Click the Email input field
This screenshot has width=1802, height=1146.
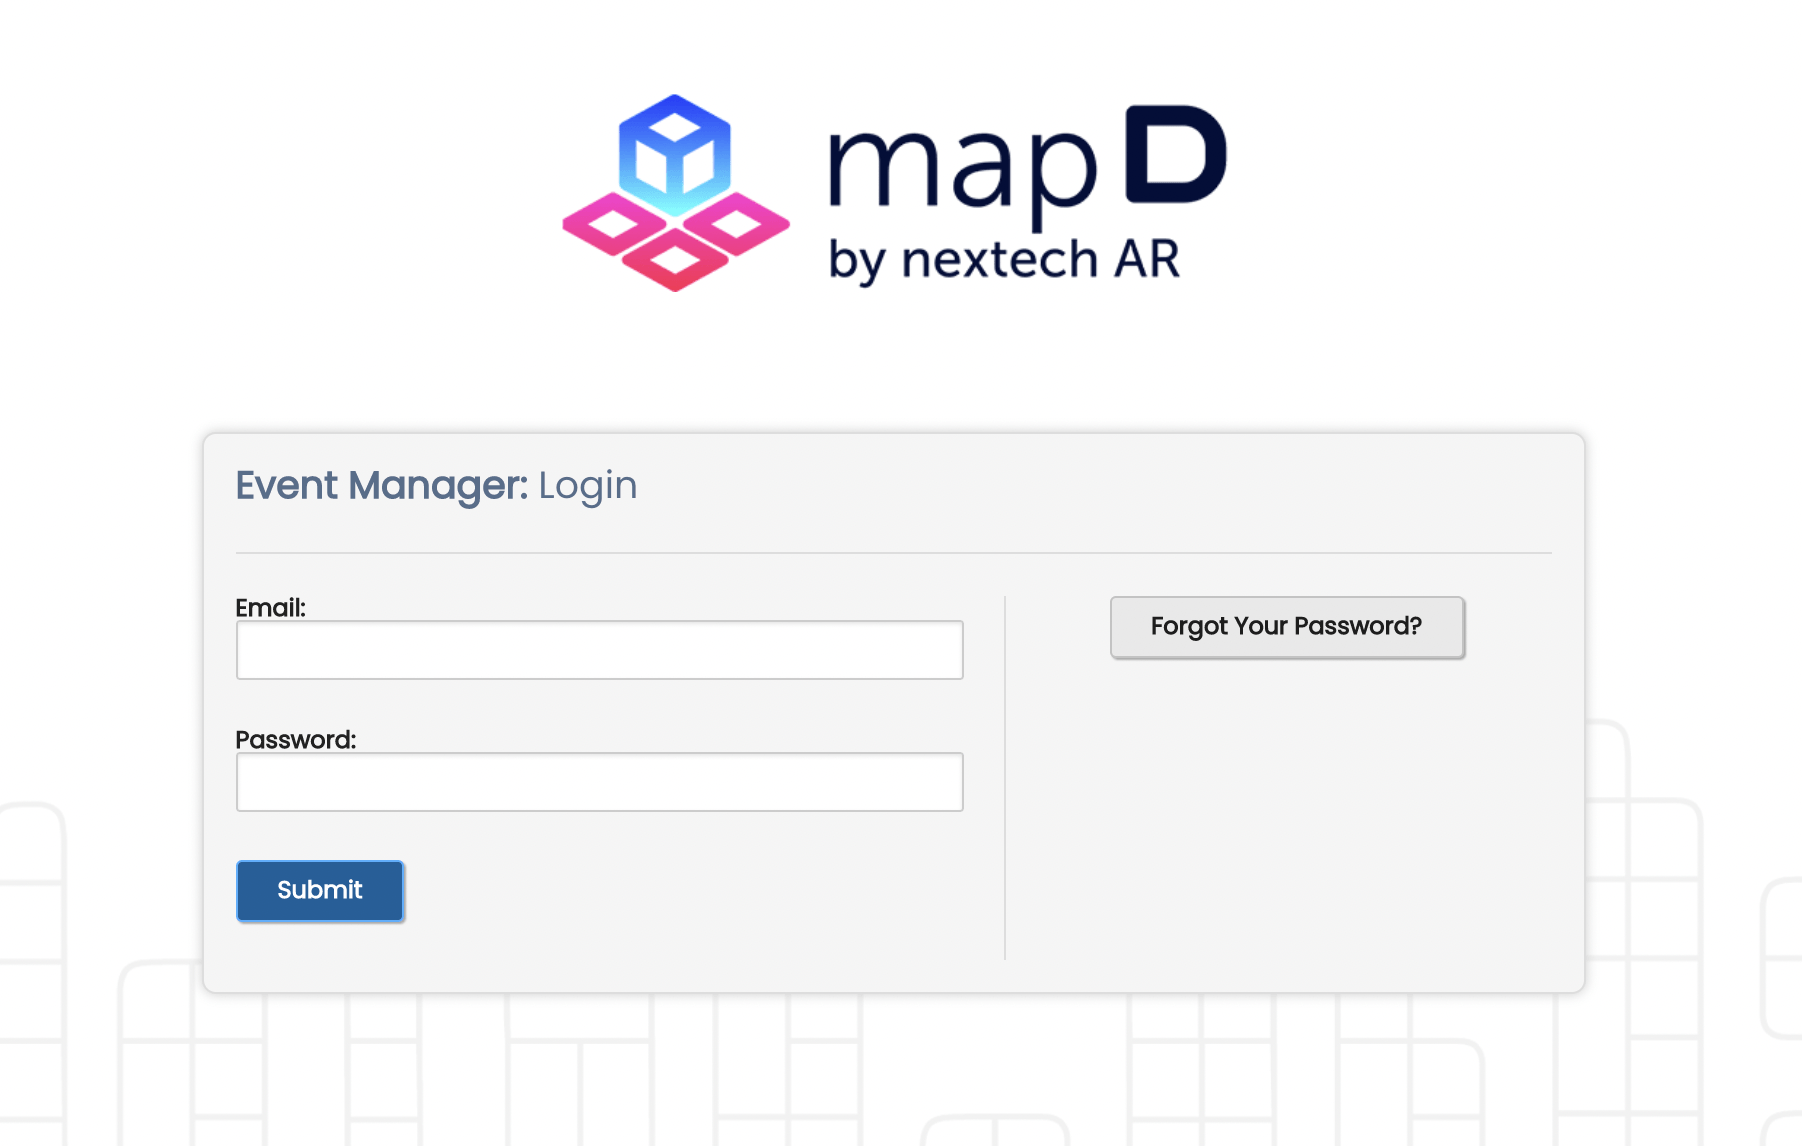click(x=600, y=650)
